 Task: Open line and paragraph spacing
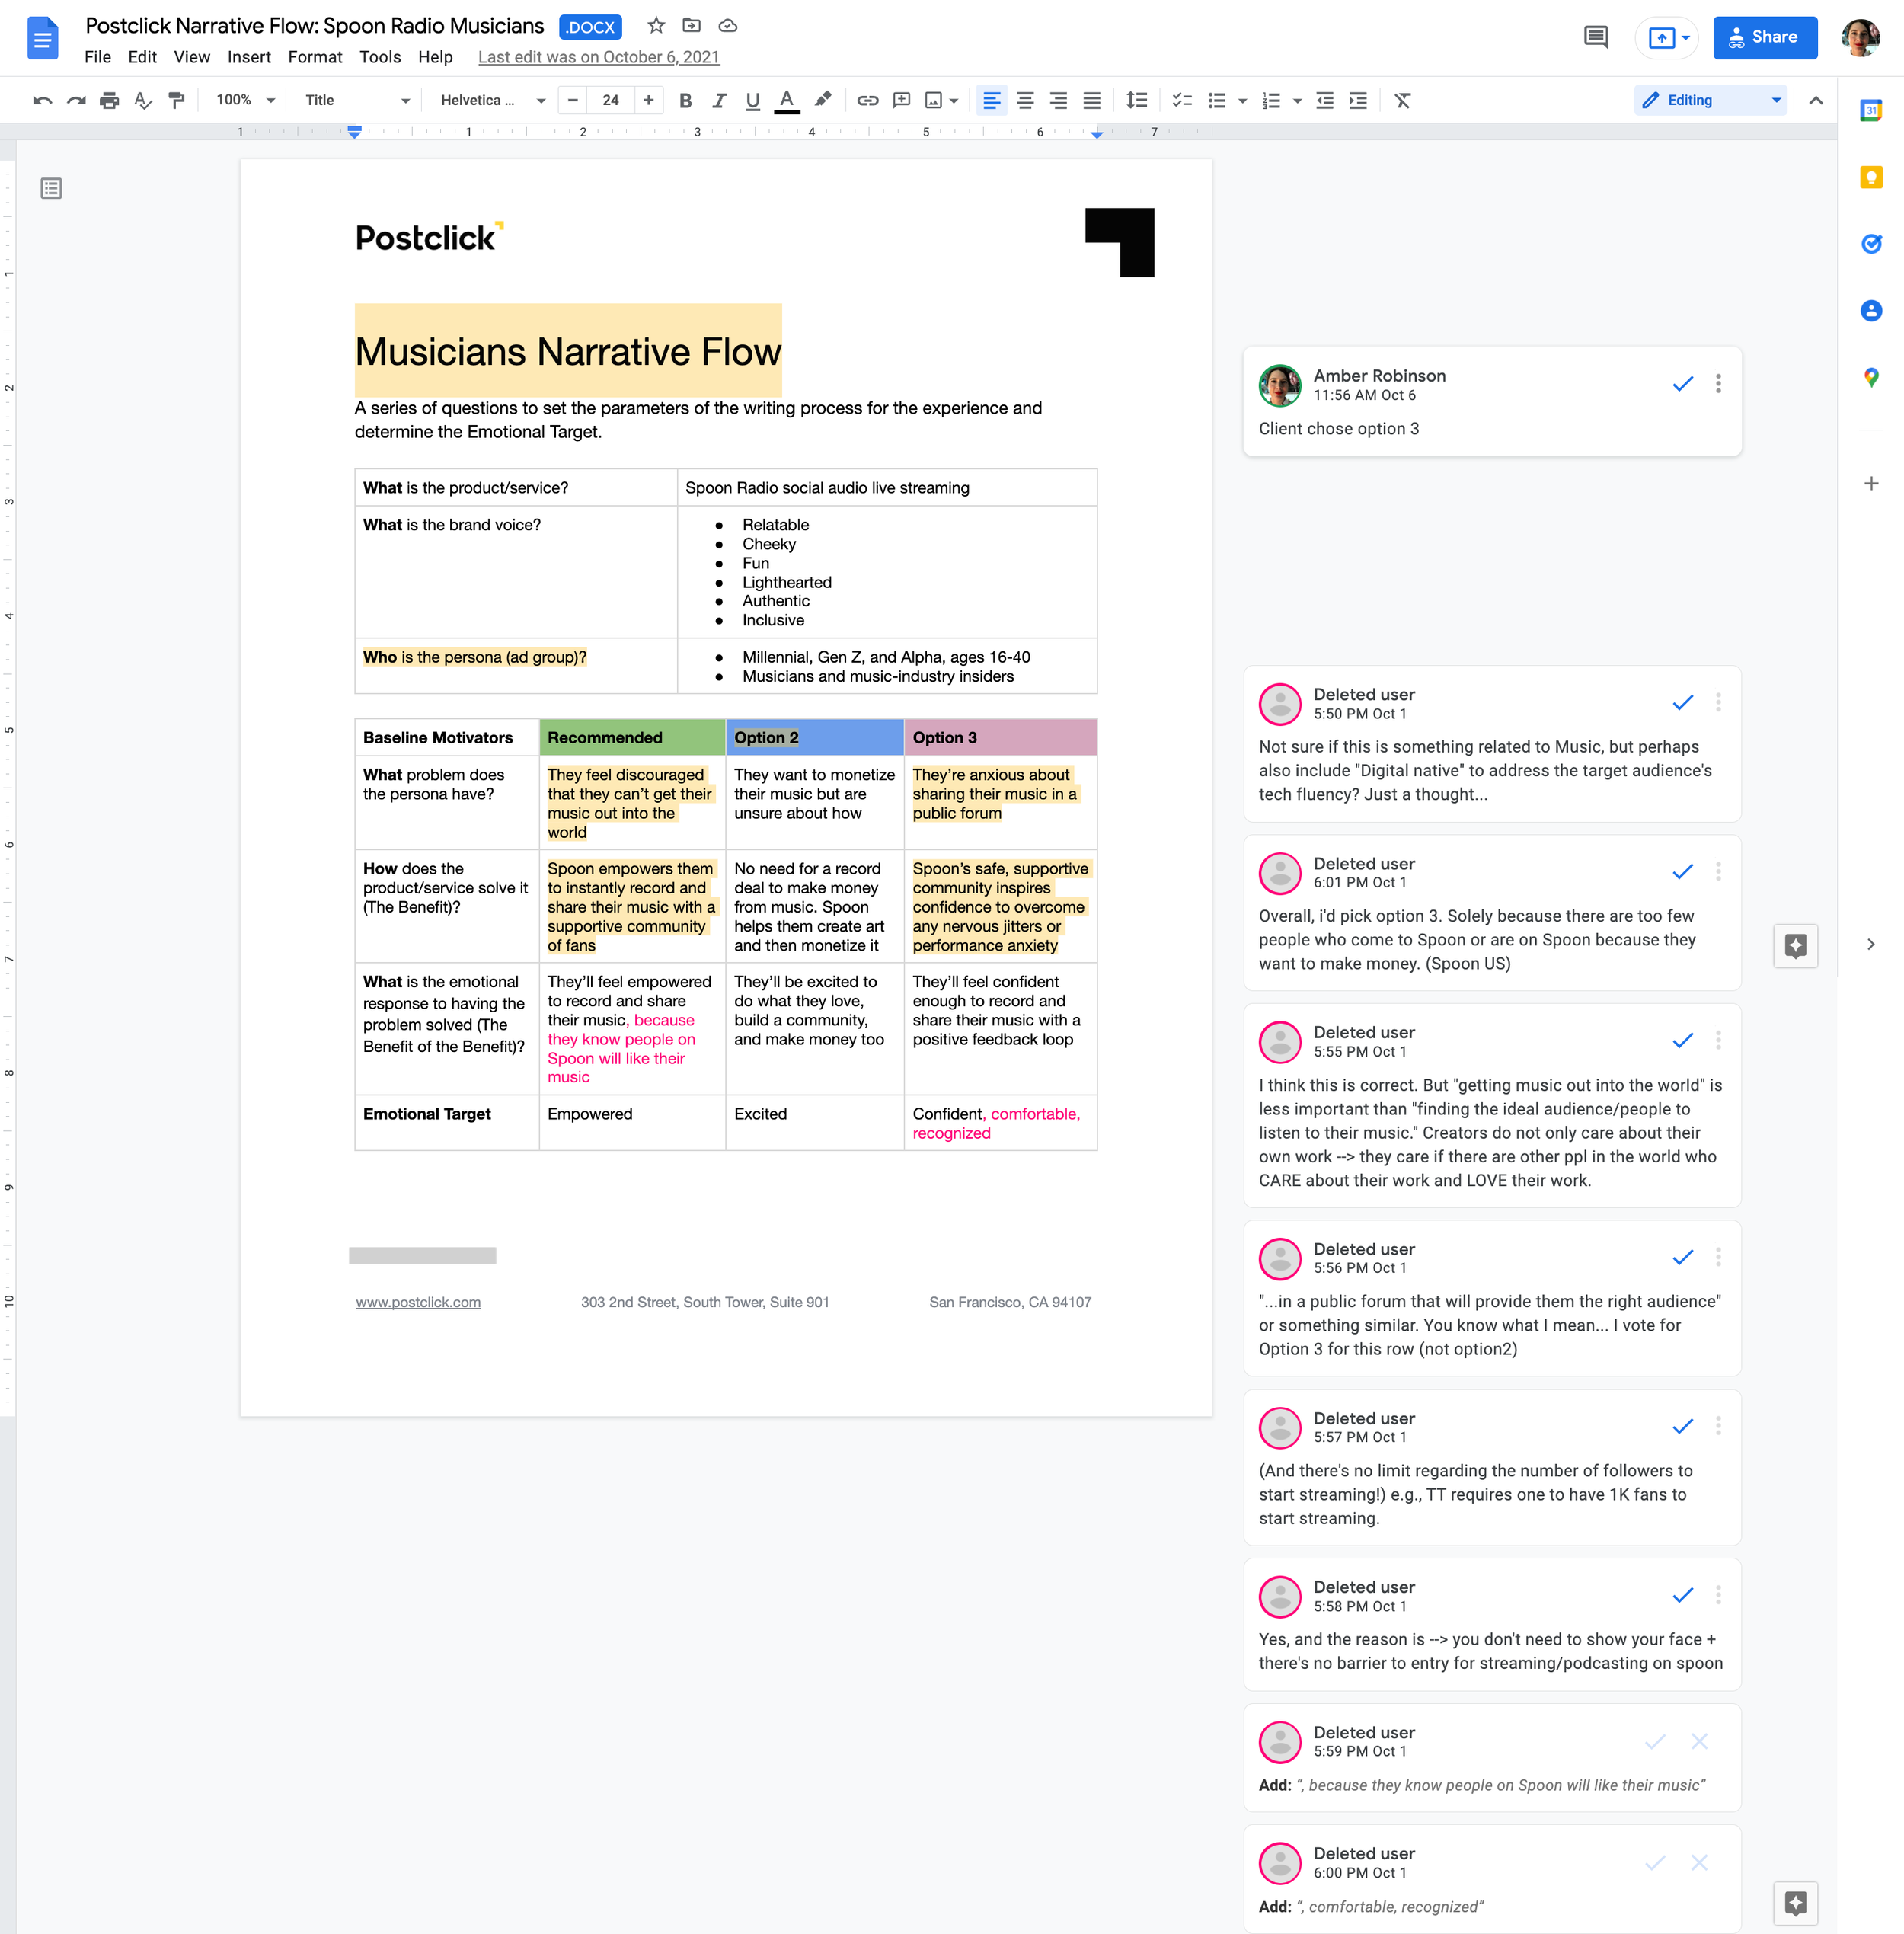1136,100
